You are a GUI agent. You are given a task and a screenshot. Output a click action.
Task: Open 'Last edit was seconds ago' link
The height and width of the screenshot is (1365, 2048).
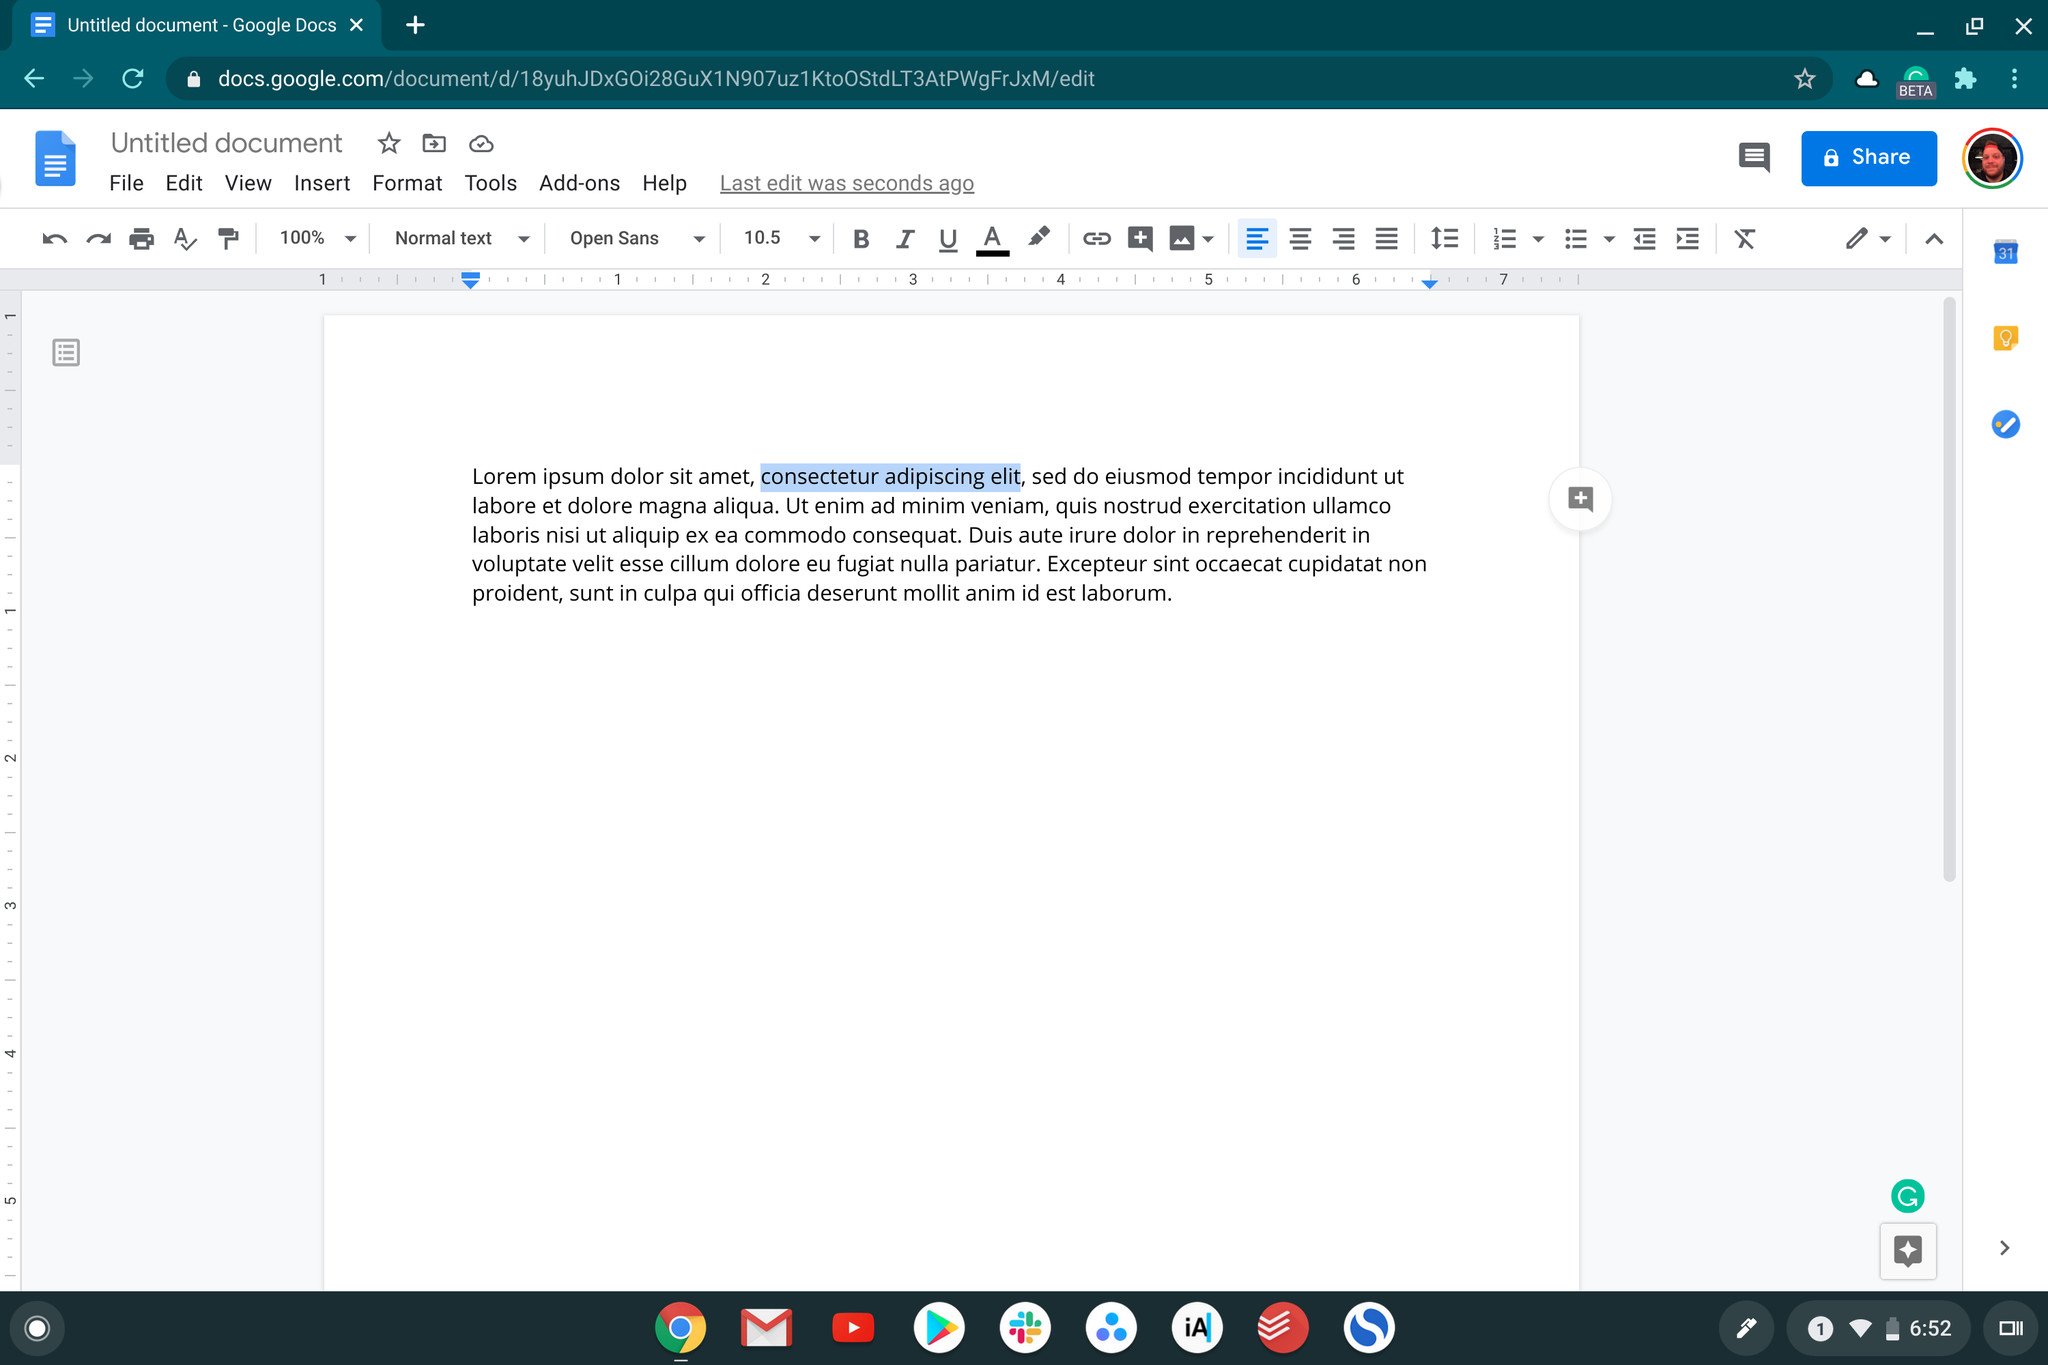click(847, 183)
